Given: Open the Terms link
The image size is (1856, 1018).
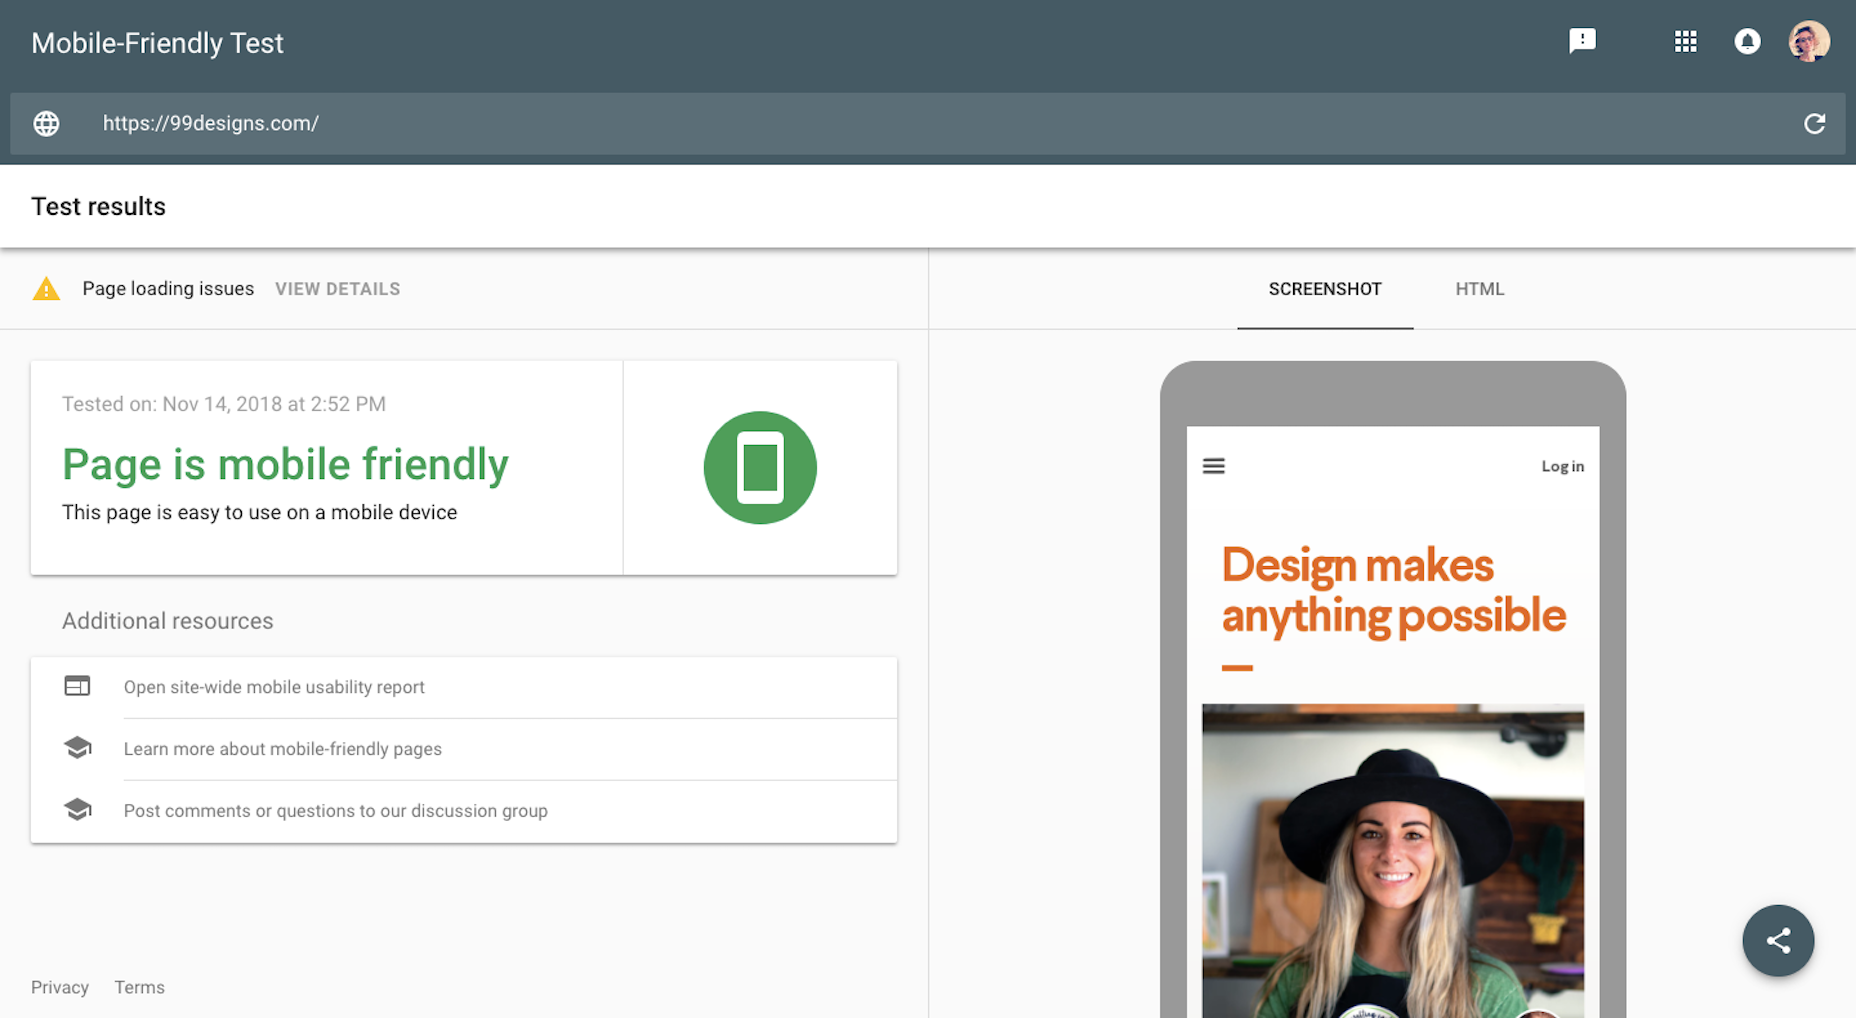Looking at the screenshot, I should pyautogui.click(x=139, y=987).
